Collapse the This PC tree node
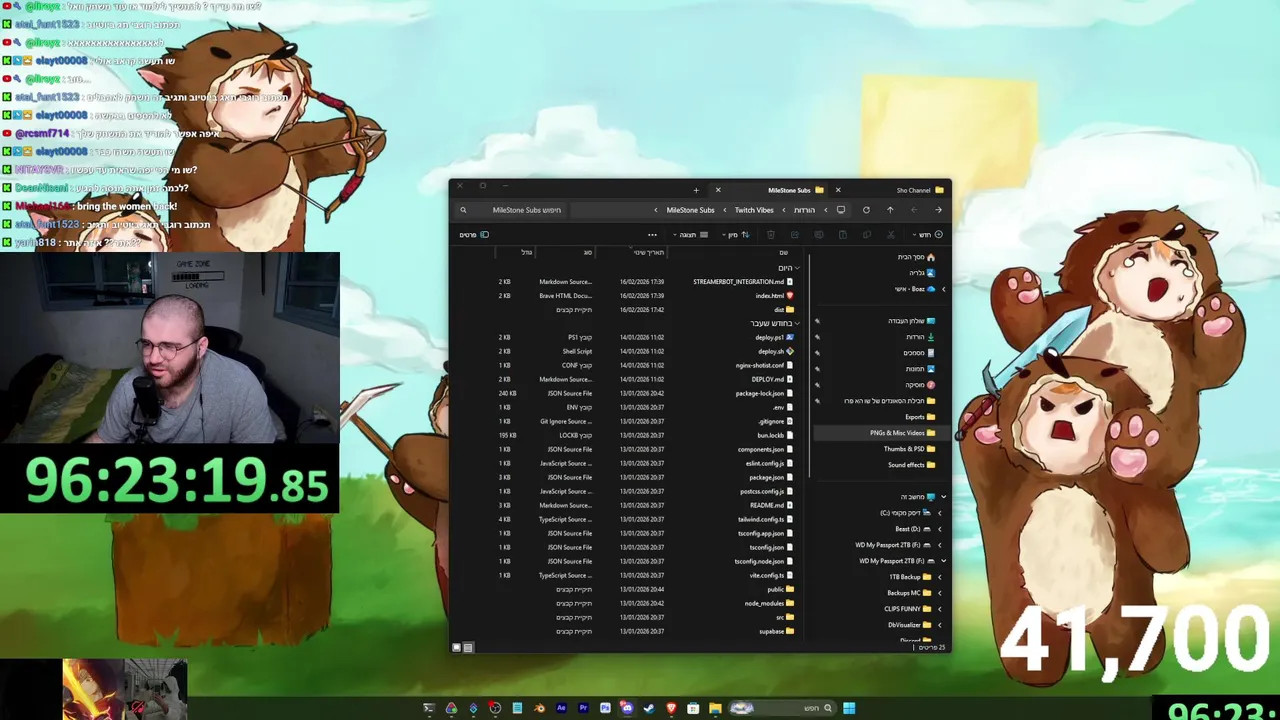 tap(943, 497)
